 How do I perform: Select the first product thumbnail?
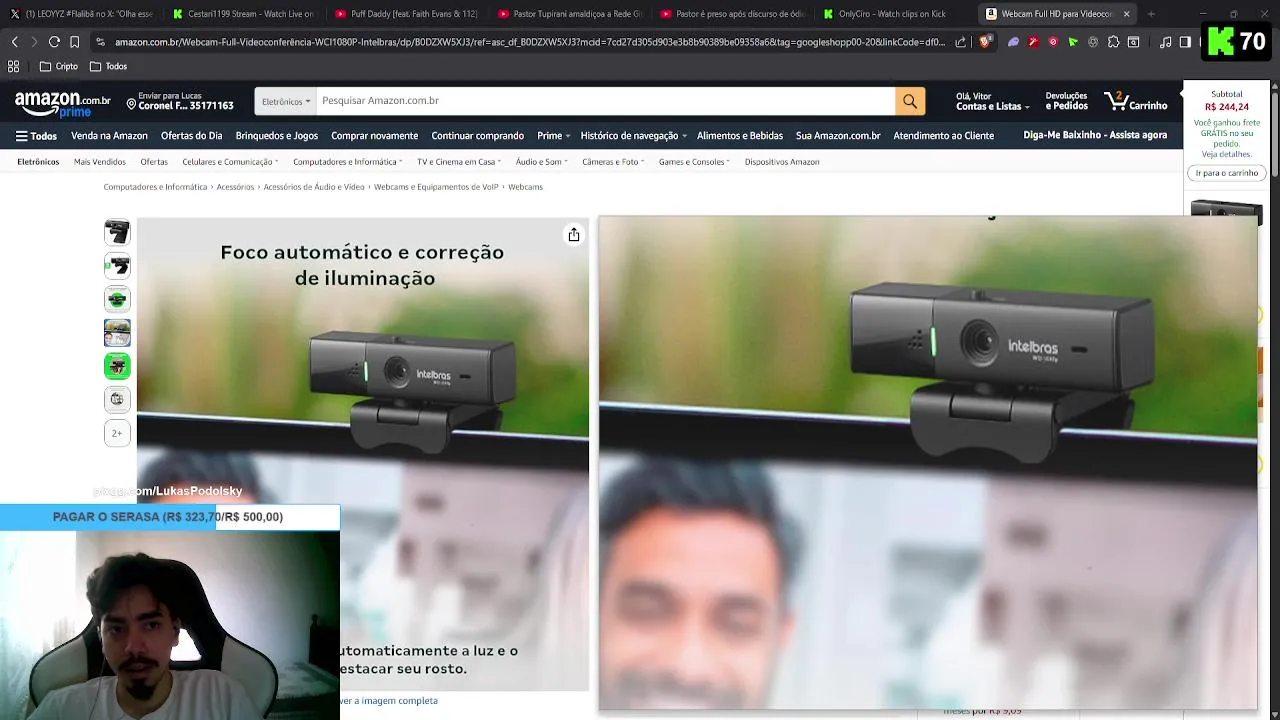pos(117,233)
